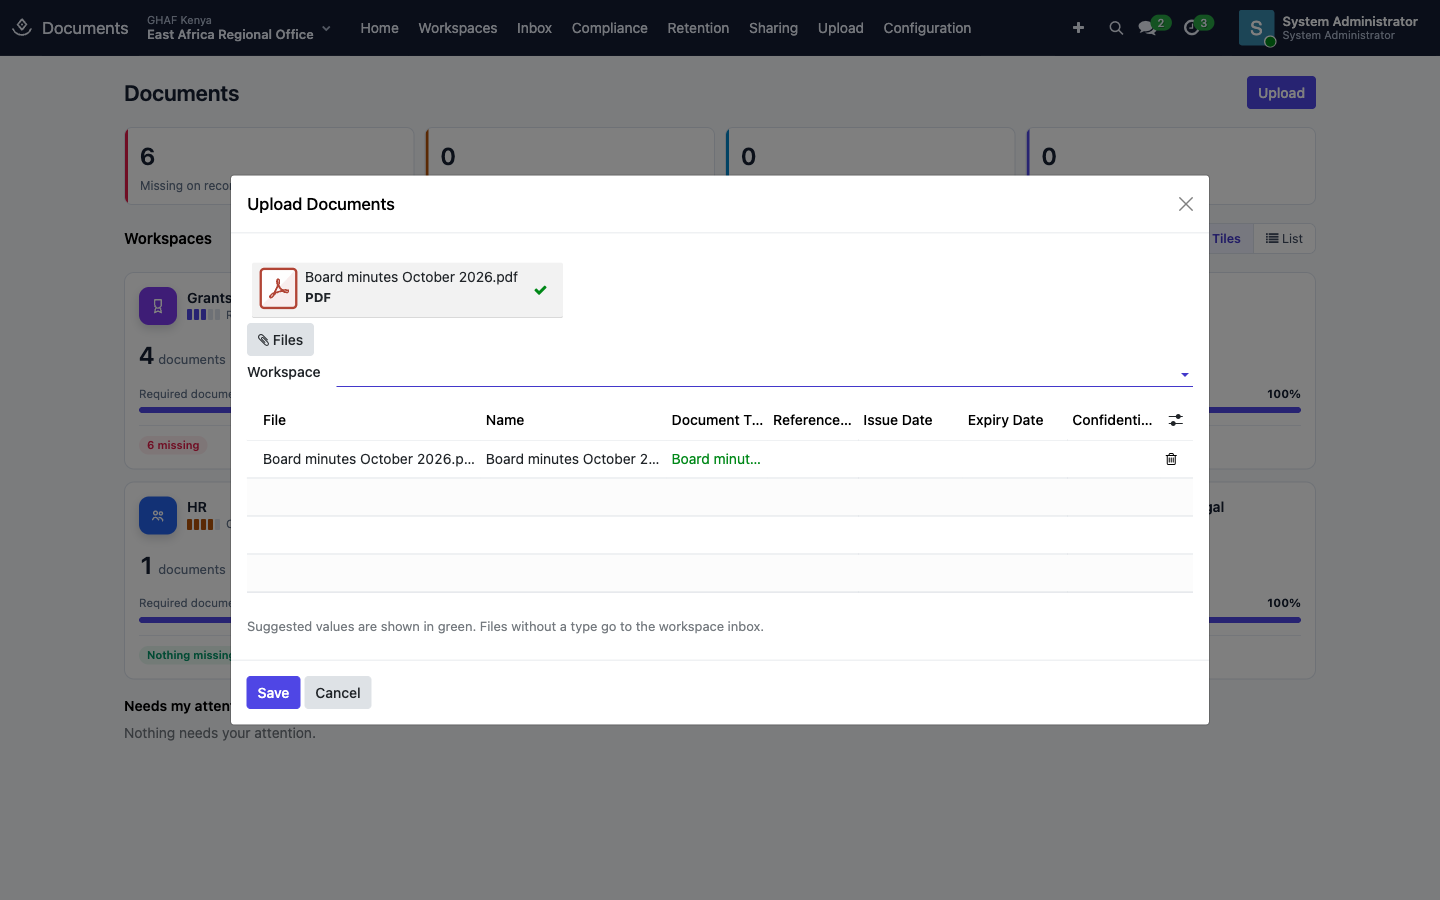Image resolution: width=1440 pixels, height=900 pixels.
Task: Click the File cell Board minutes October 2026.p...
Action: click(x=369, y=459)
